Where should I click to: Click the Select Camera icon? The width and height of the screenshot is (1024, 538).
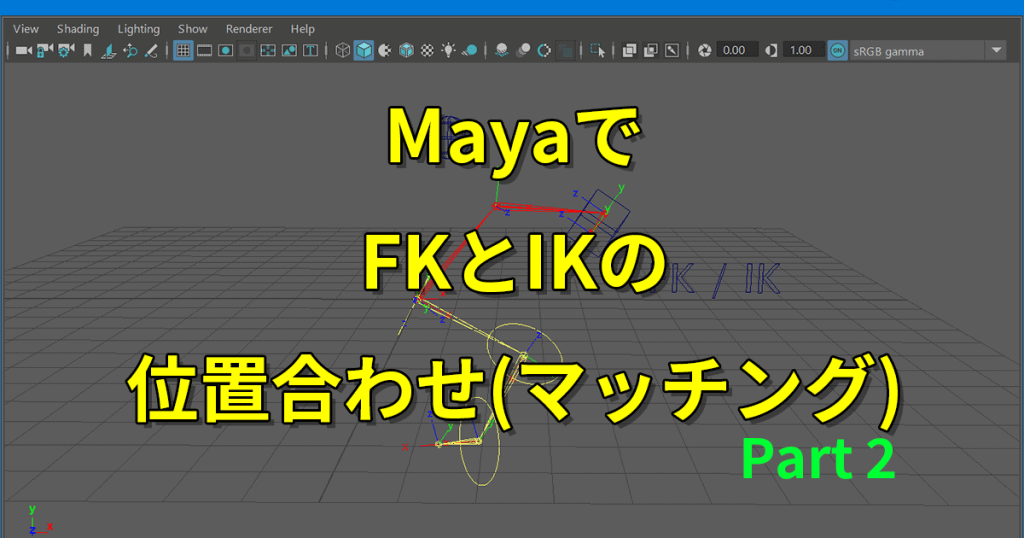coord(22,50)
